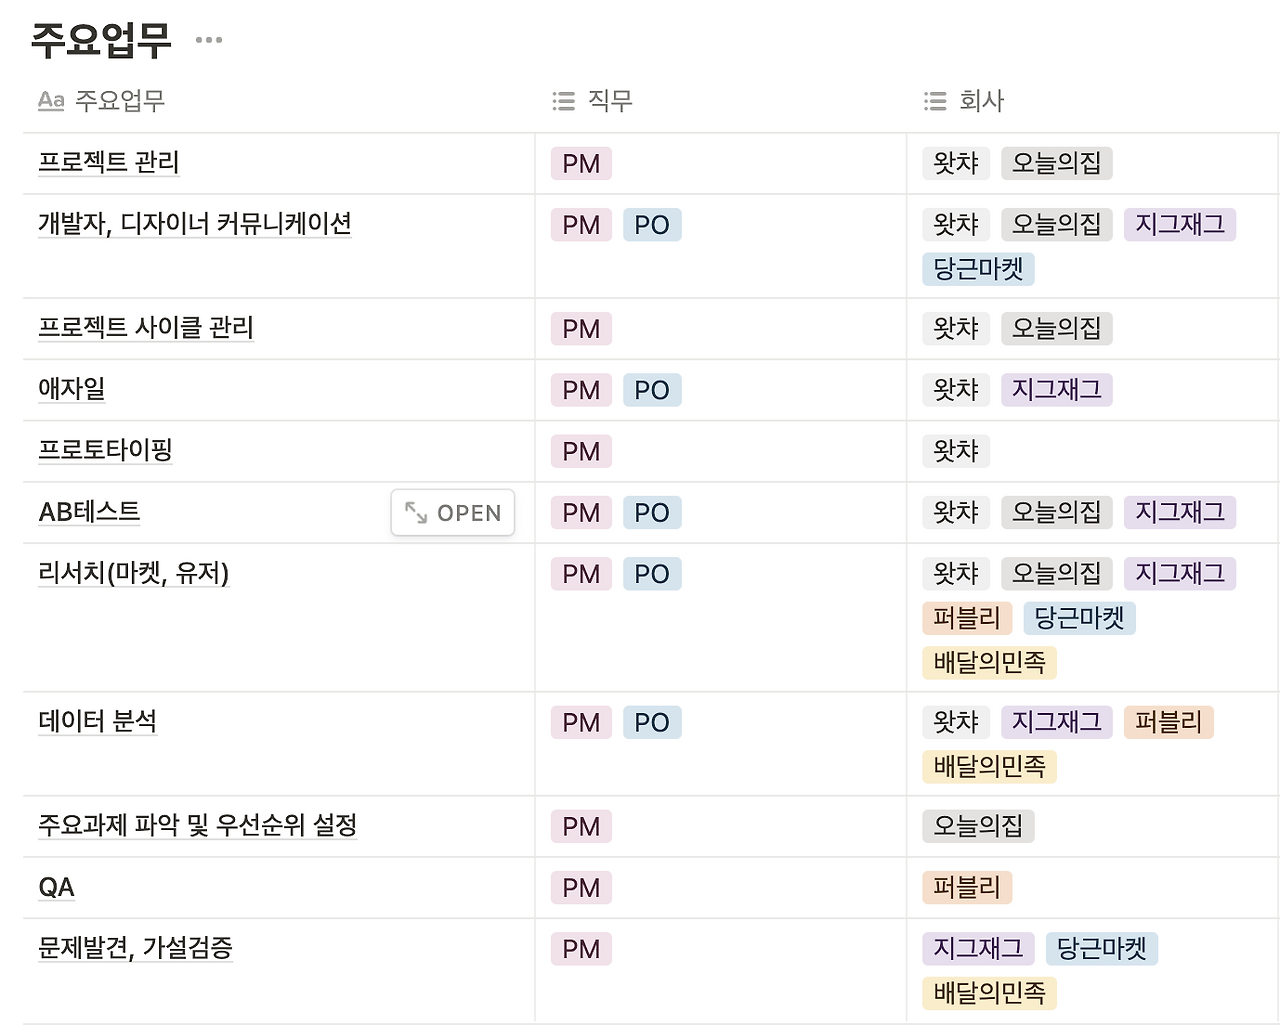
Task: Click the Aa icon on 주요업무 column header
Action: (x=51, y=101)
